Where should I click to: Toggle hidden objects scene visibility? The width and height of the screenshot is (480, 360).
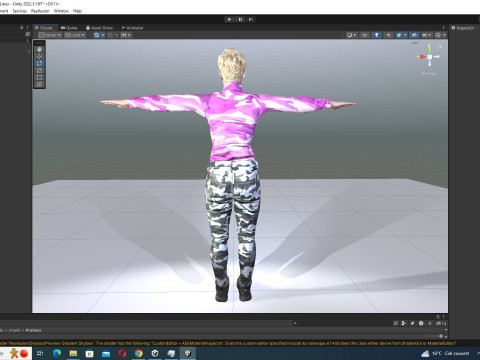pyautogui.click(x=414, y=35)
